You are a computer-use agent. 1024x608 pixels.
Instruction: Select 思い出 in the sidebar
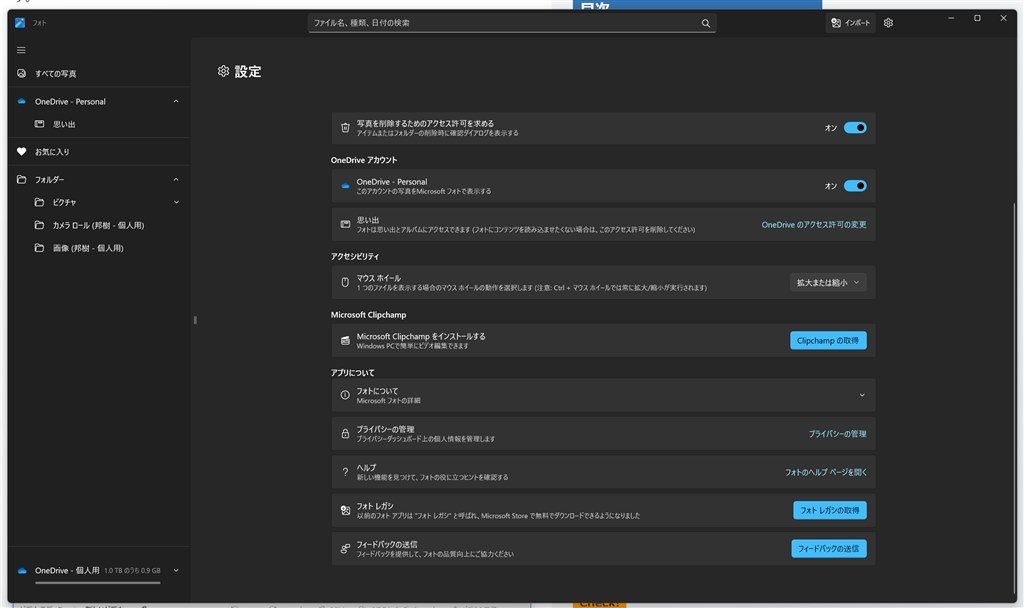[99, 123]
